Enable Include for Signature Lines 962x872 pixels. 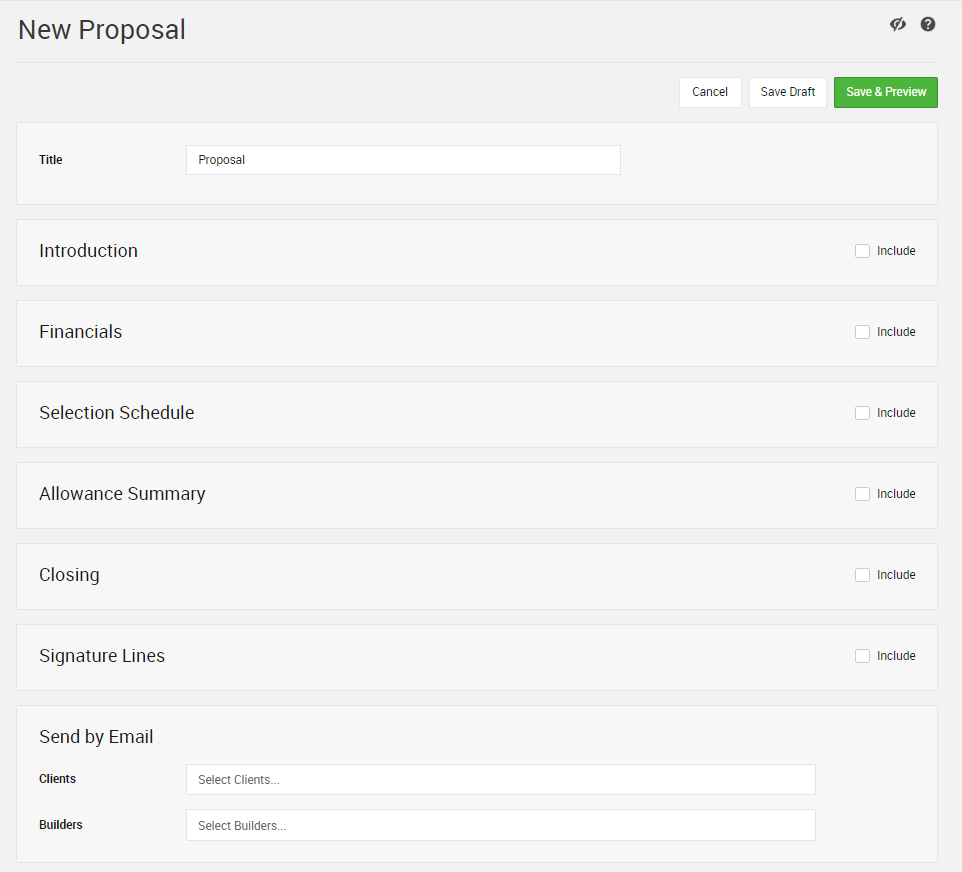(x=862, y=656)
